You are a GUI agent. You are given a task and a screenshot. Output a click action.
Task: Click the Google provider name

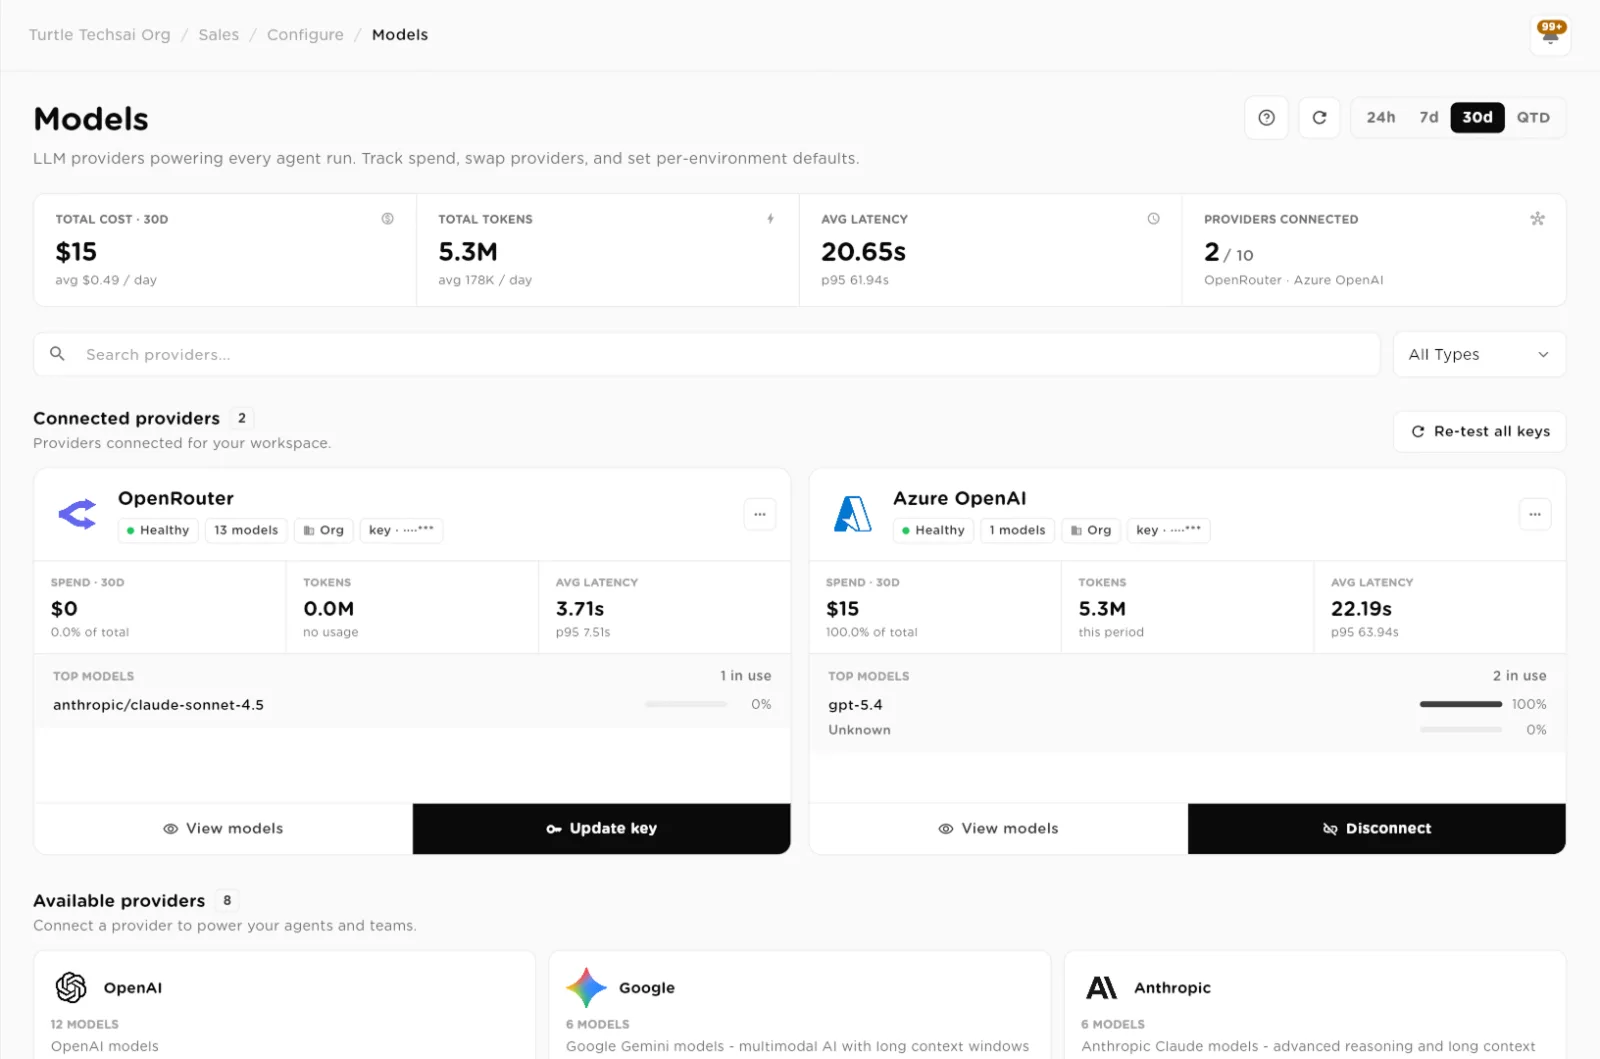(647, 987)
